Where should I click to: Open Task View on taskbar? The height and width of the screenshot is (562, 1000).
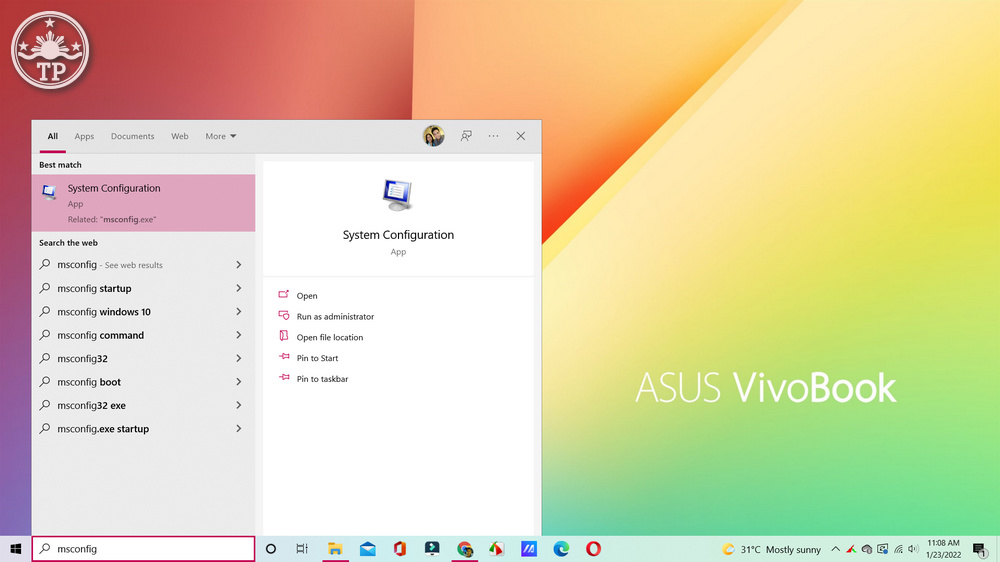(302, 549)
